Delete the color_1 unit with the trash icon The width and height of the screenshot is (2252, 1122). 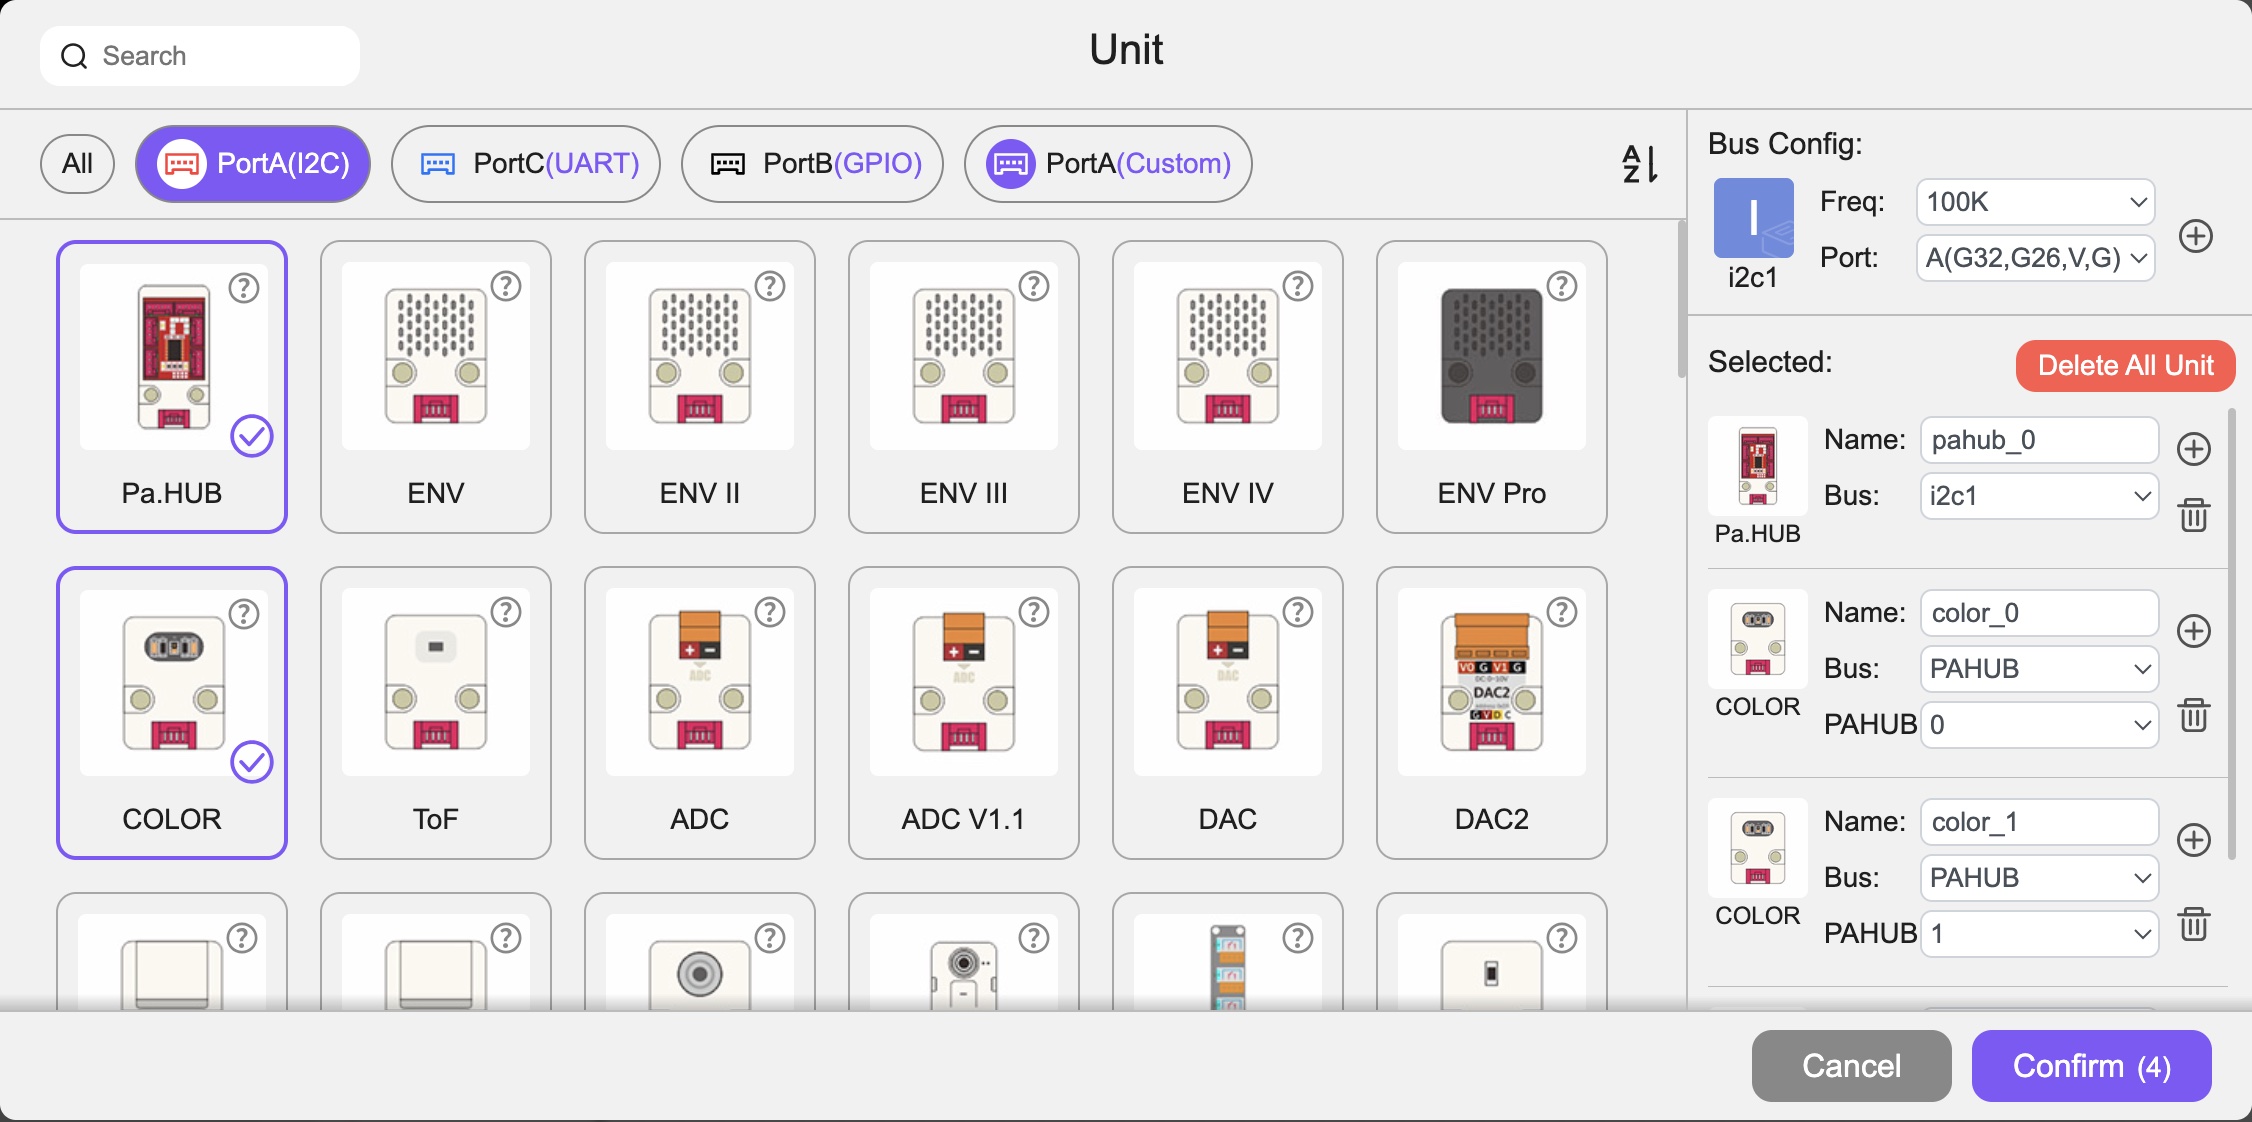tap(2194, 924)
